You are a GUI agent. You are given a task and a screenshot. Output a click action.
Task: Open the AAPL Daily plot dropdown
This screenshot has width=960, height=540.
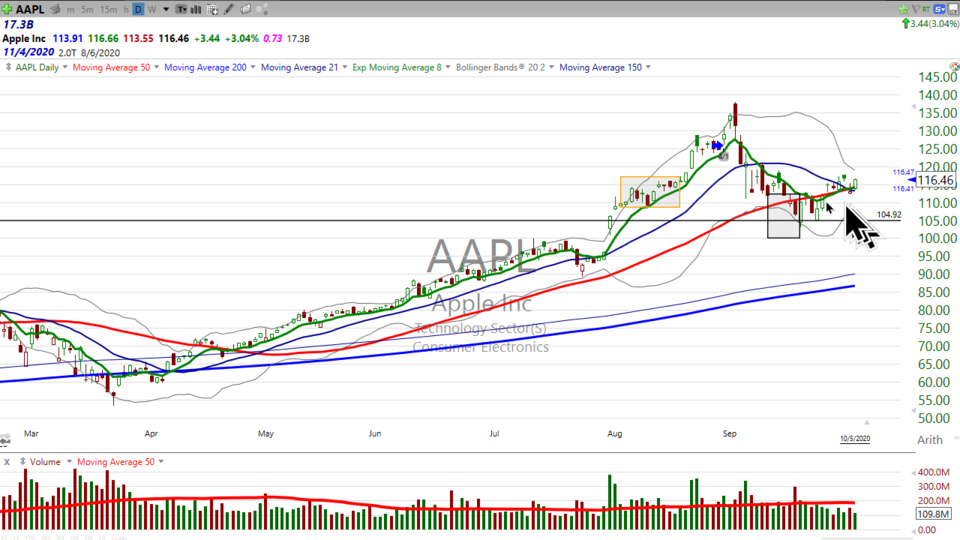[x=65, y=67]
